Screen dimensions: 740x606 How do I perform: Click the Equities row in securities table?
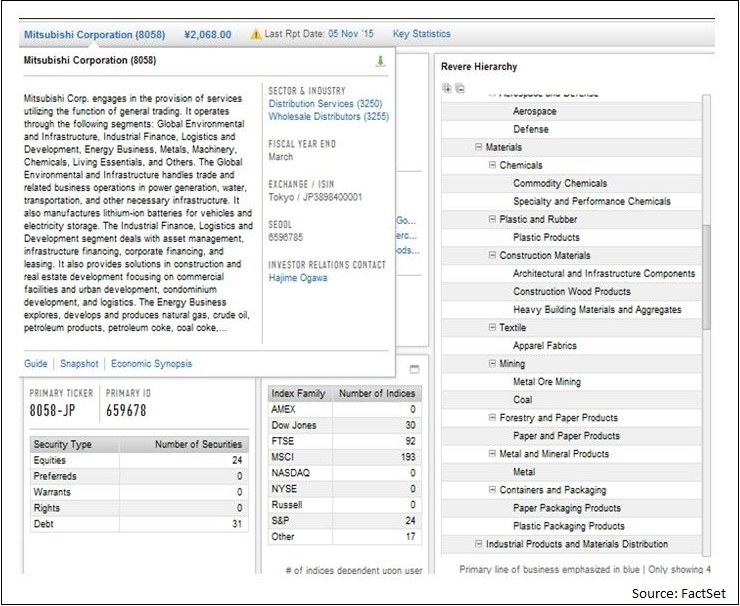click(139, 460)
